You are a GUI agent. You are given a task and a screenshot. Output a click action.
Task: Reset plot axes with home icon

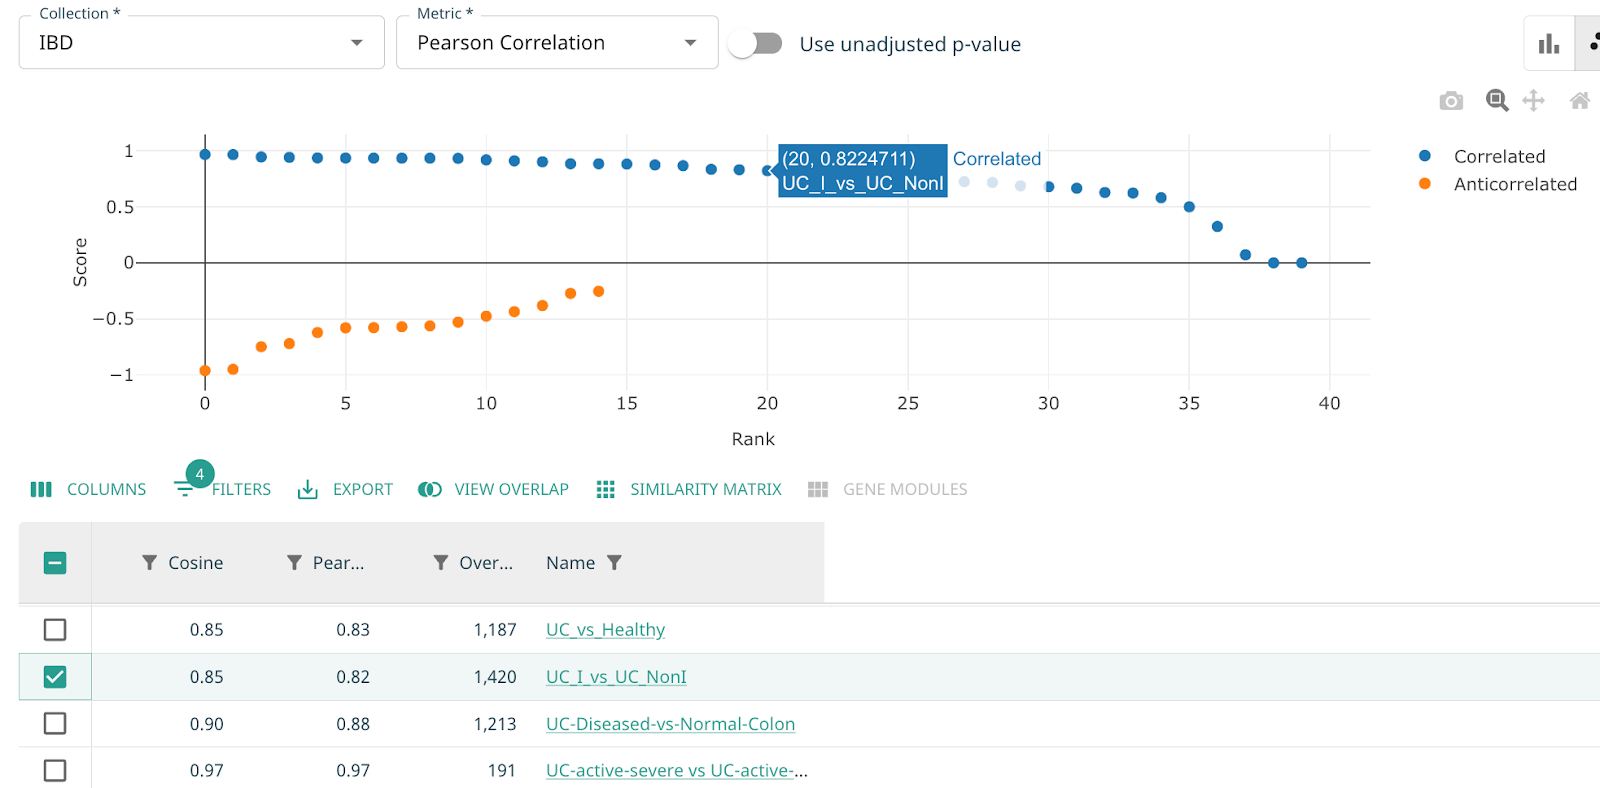[x=1580, y=100]
